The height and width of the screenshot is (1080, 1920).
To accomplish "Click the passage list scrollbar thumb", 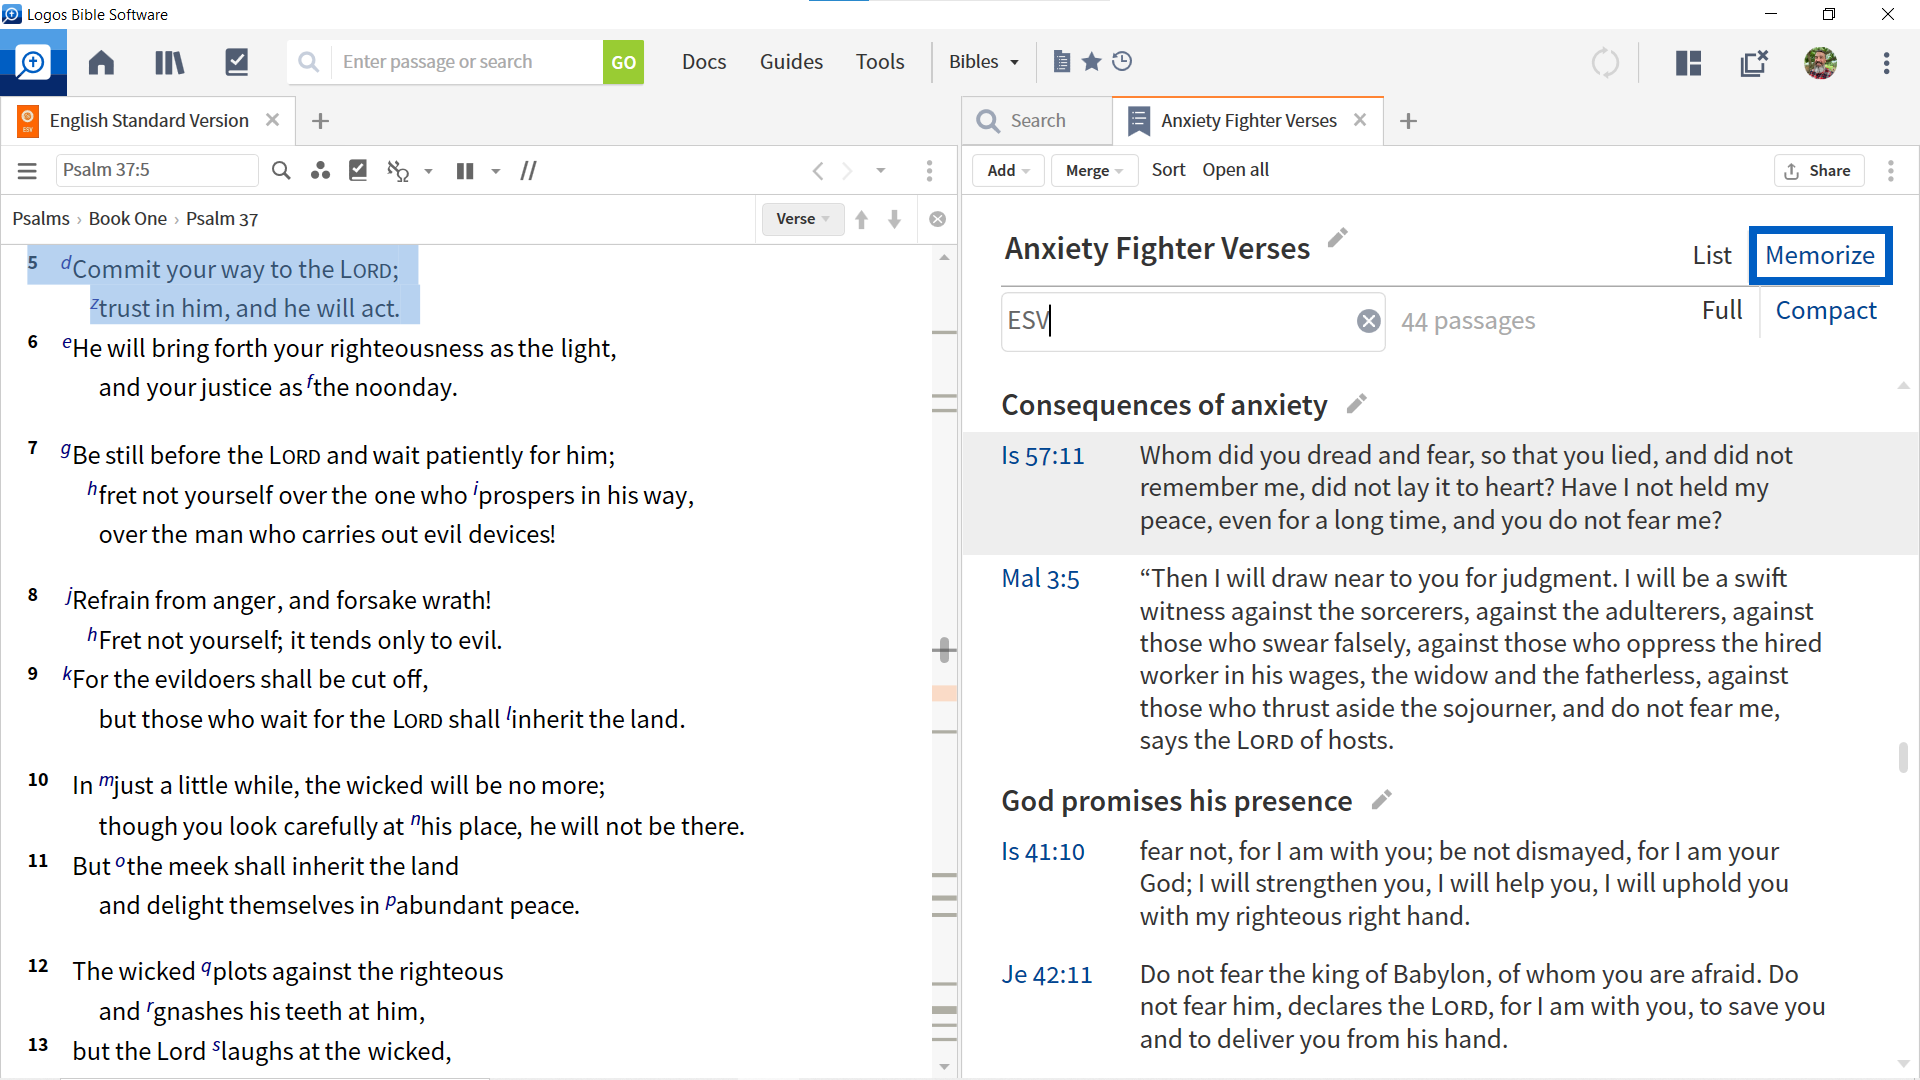I will point(1903,758).
